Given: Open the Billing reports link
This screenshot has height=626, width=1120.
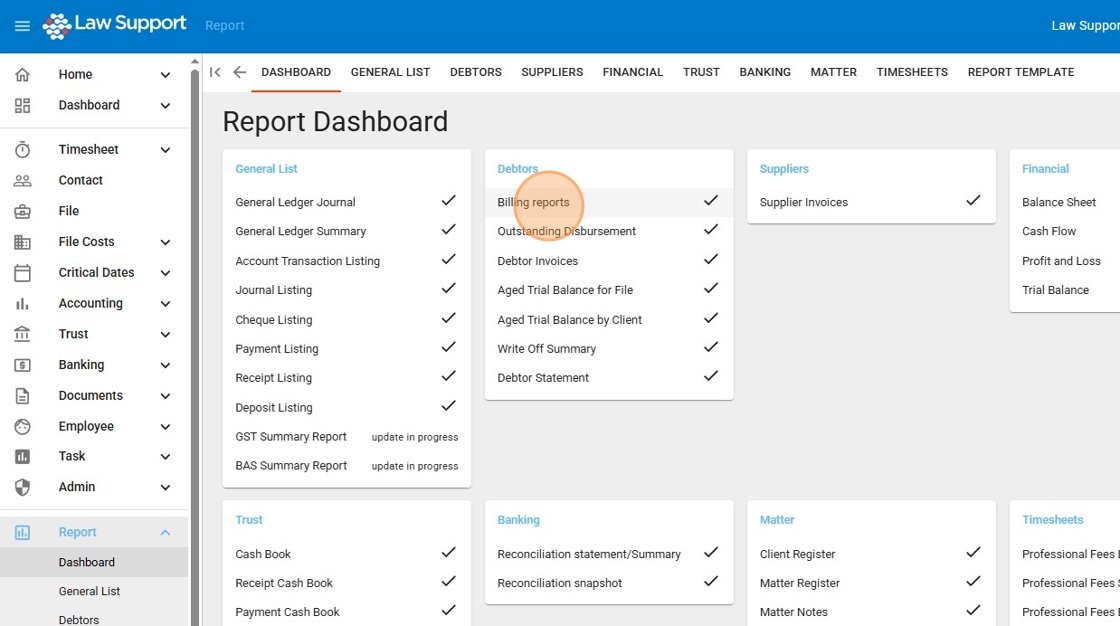Looking at the screenshot, I should click(x=534, y=202).
